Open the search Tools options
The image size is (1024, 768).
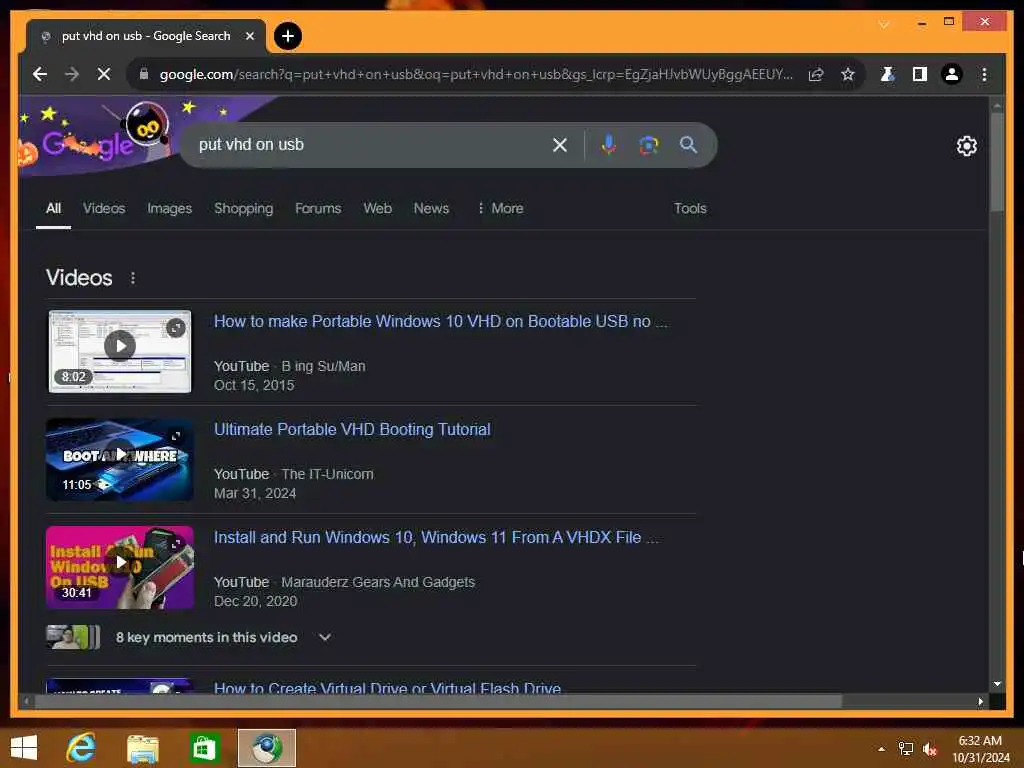pyautogui.click(x=690, y=208)
